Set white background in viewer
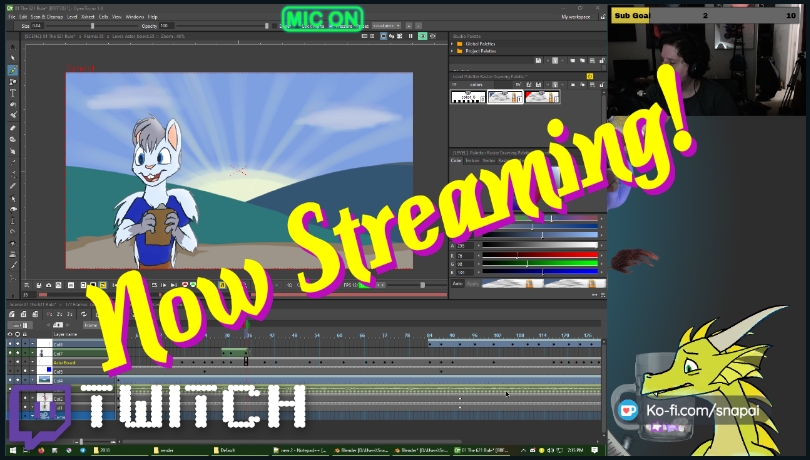810x460 pixels. (x=83, y=285)
